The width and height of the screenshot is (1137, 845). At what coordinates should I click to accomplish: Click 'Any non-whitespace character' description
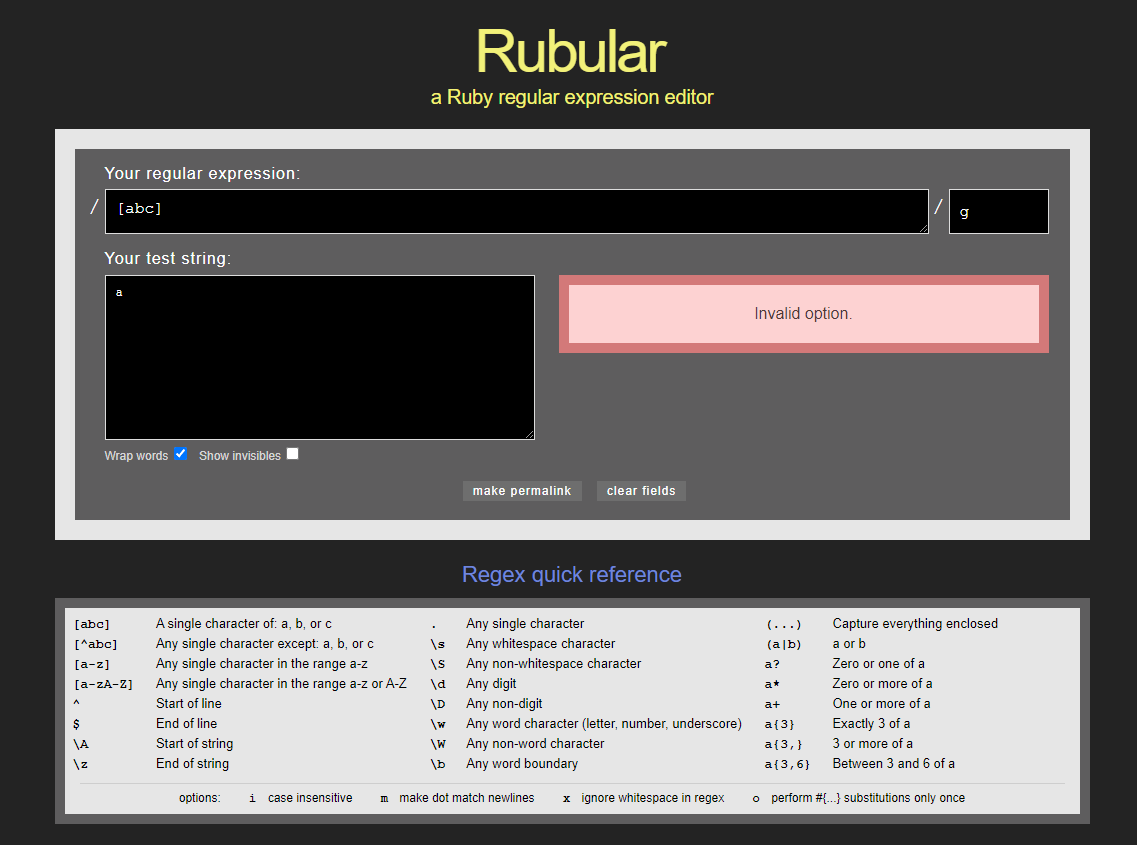[553, 664]
